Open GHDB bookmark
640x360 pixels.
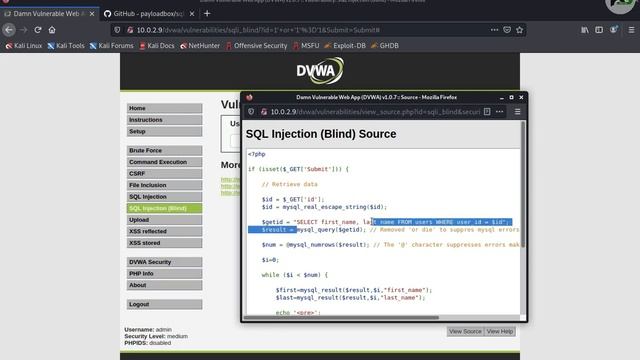click(x=384, y=46)
